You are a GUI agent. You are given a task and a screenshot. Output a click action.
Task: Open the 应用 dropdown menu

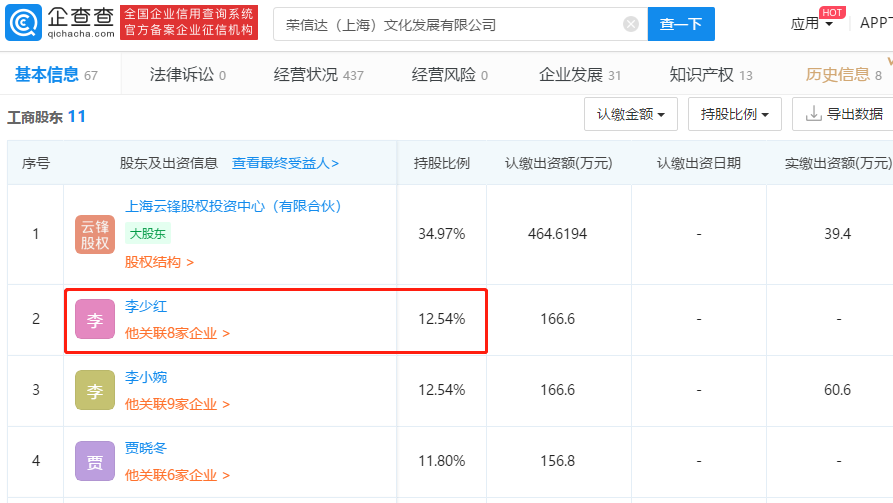pos(812,23)
